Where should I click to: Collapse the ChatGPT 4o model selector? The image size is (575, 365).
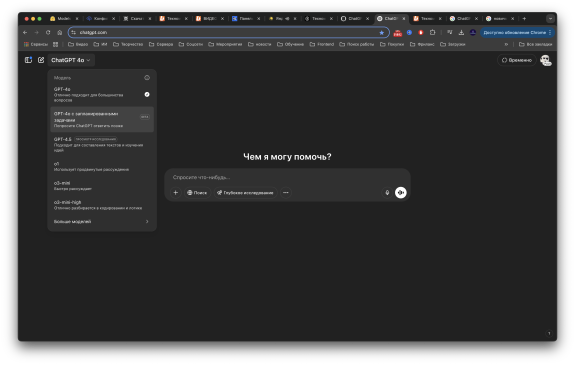point(71,60)
